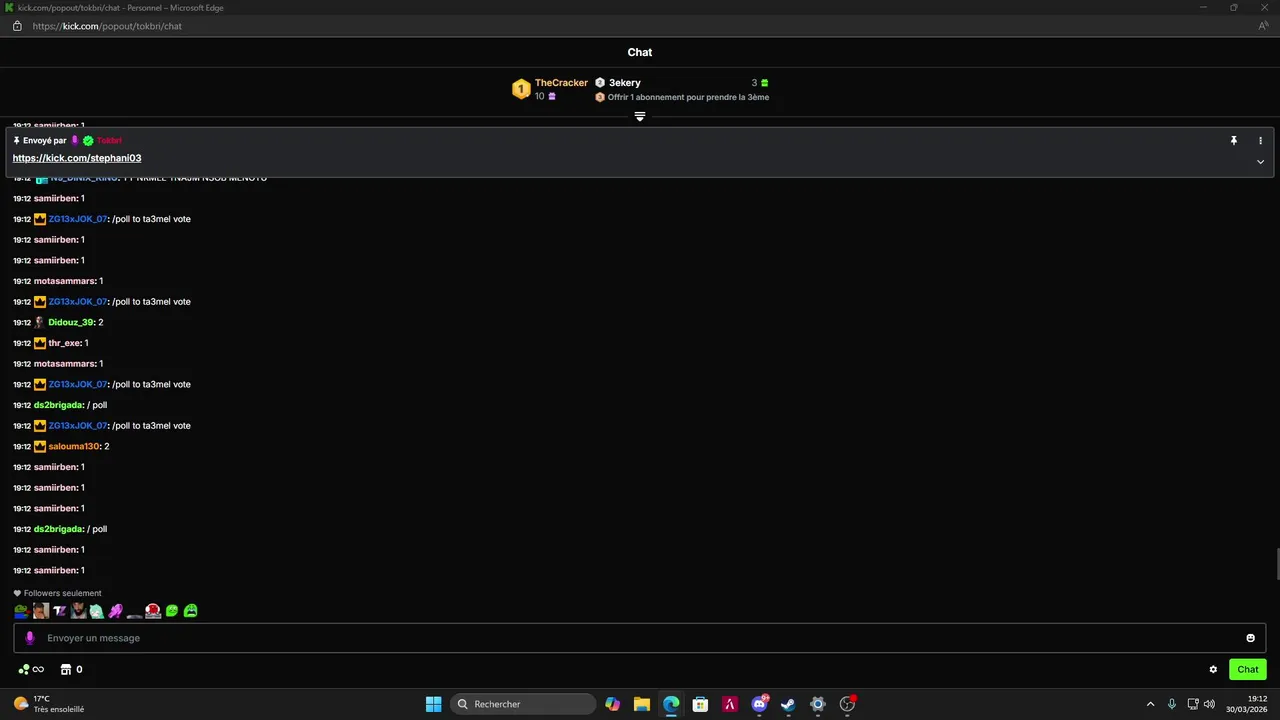Image resolution: width=1280 pixels, height=720 pixels.
Task: Unpin message with the pin icon
Action: (1234, 141)
